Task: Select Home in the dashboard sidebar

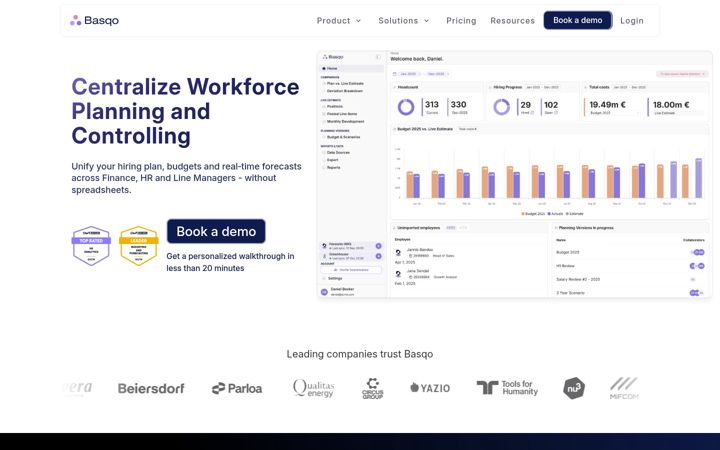Action: (x=352, y=68)
